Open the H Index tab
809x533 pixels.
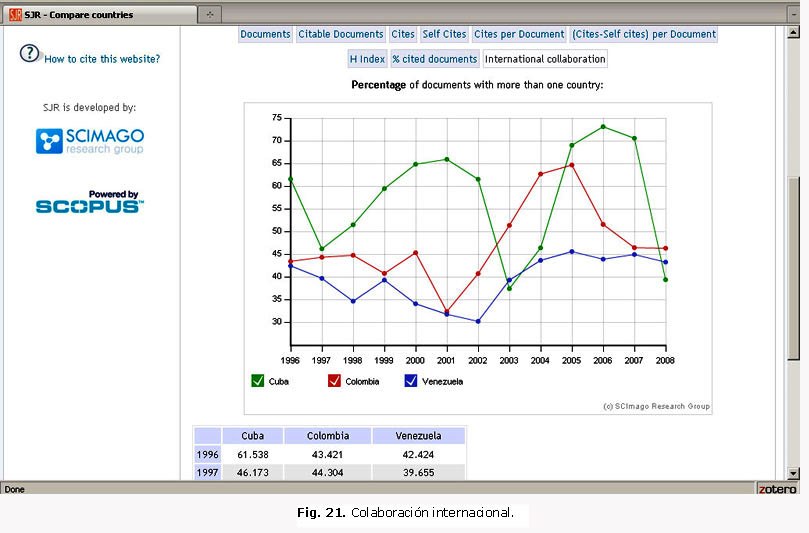367,59
